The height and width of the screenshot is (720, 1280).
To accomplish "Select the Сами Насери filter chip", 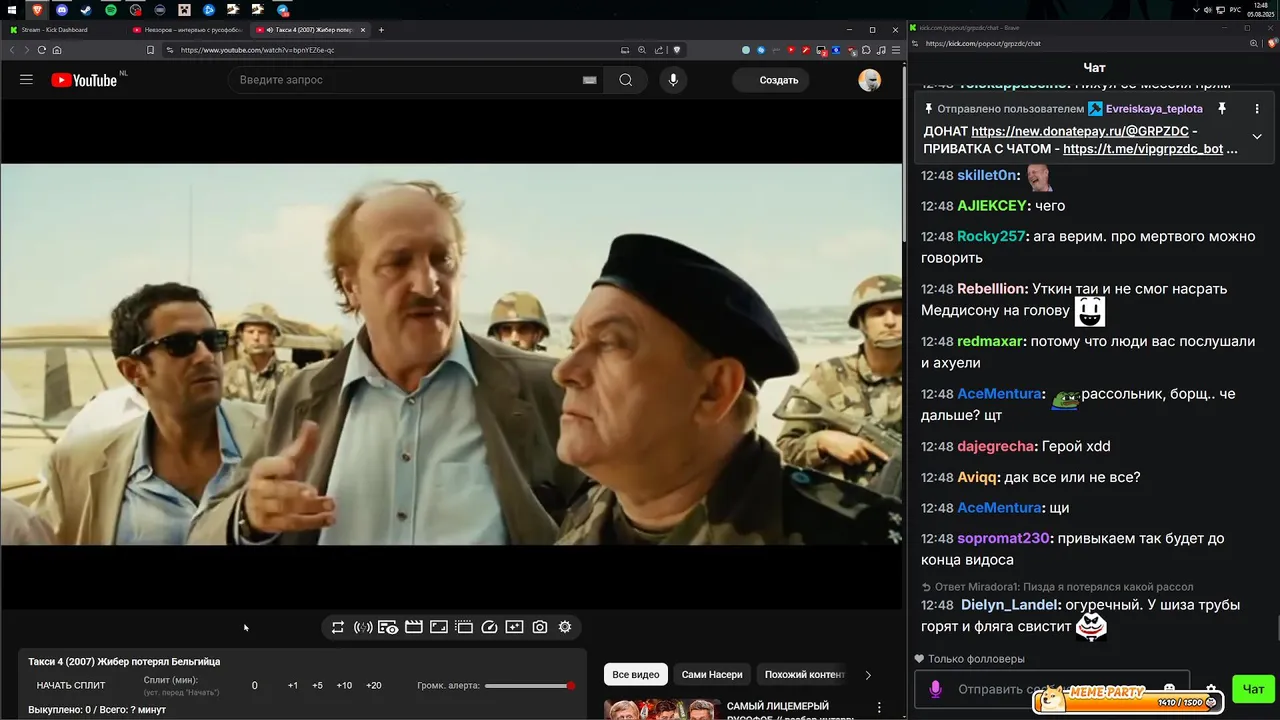I will pos(712,675).
